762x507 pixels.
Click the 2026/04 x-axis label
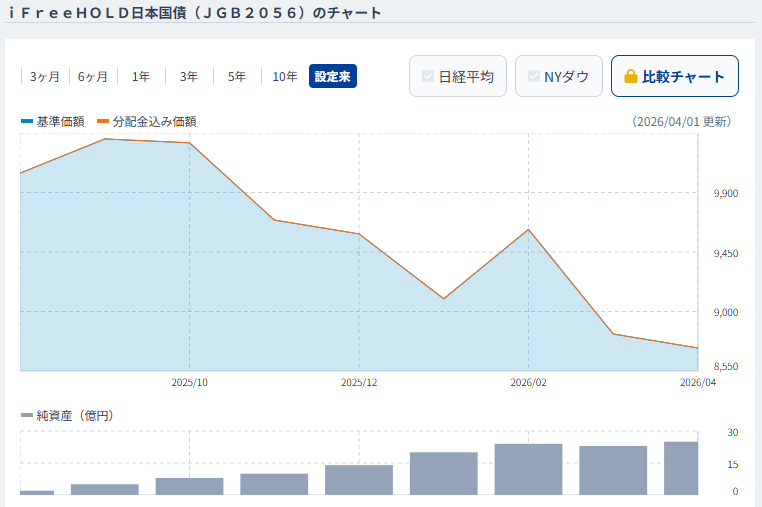(x=698, y=383)
